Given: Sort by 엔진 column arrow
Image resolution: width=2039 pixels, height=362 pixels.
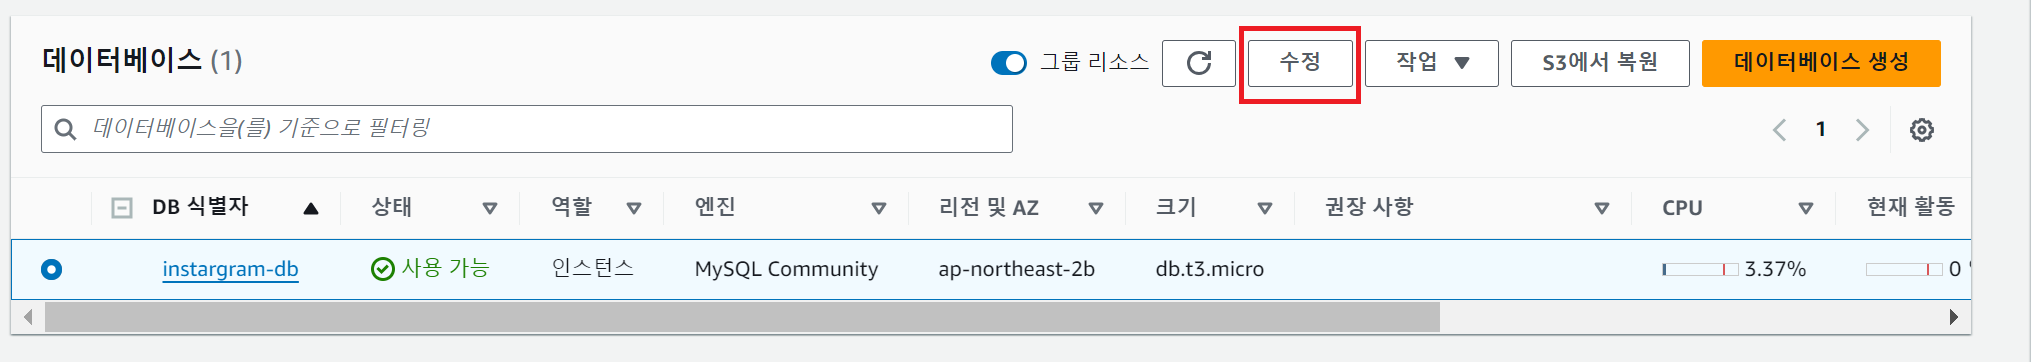Looking at the screenshot, I should coord(879,208).
